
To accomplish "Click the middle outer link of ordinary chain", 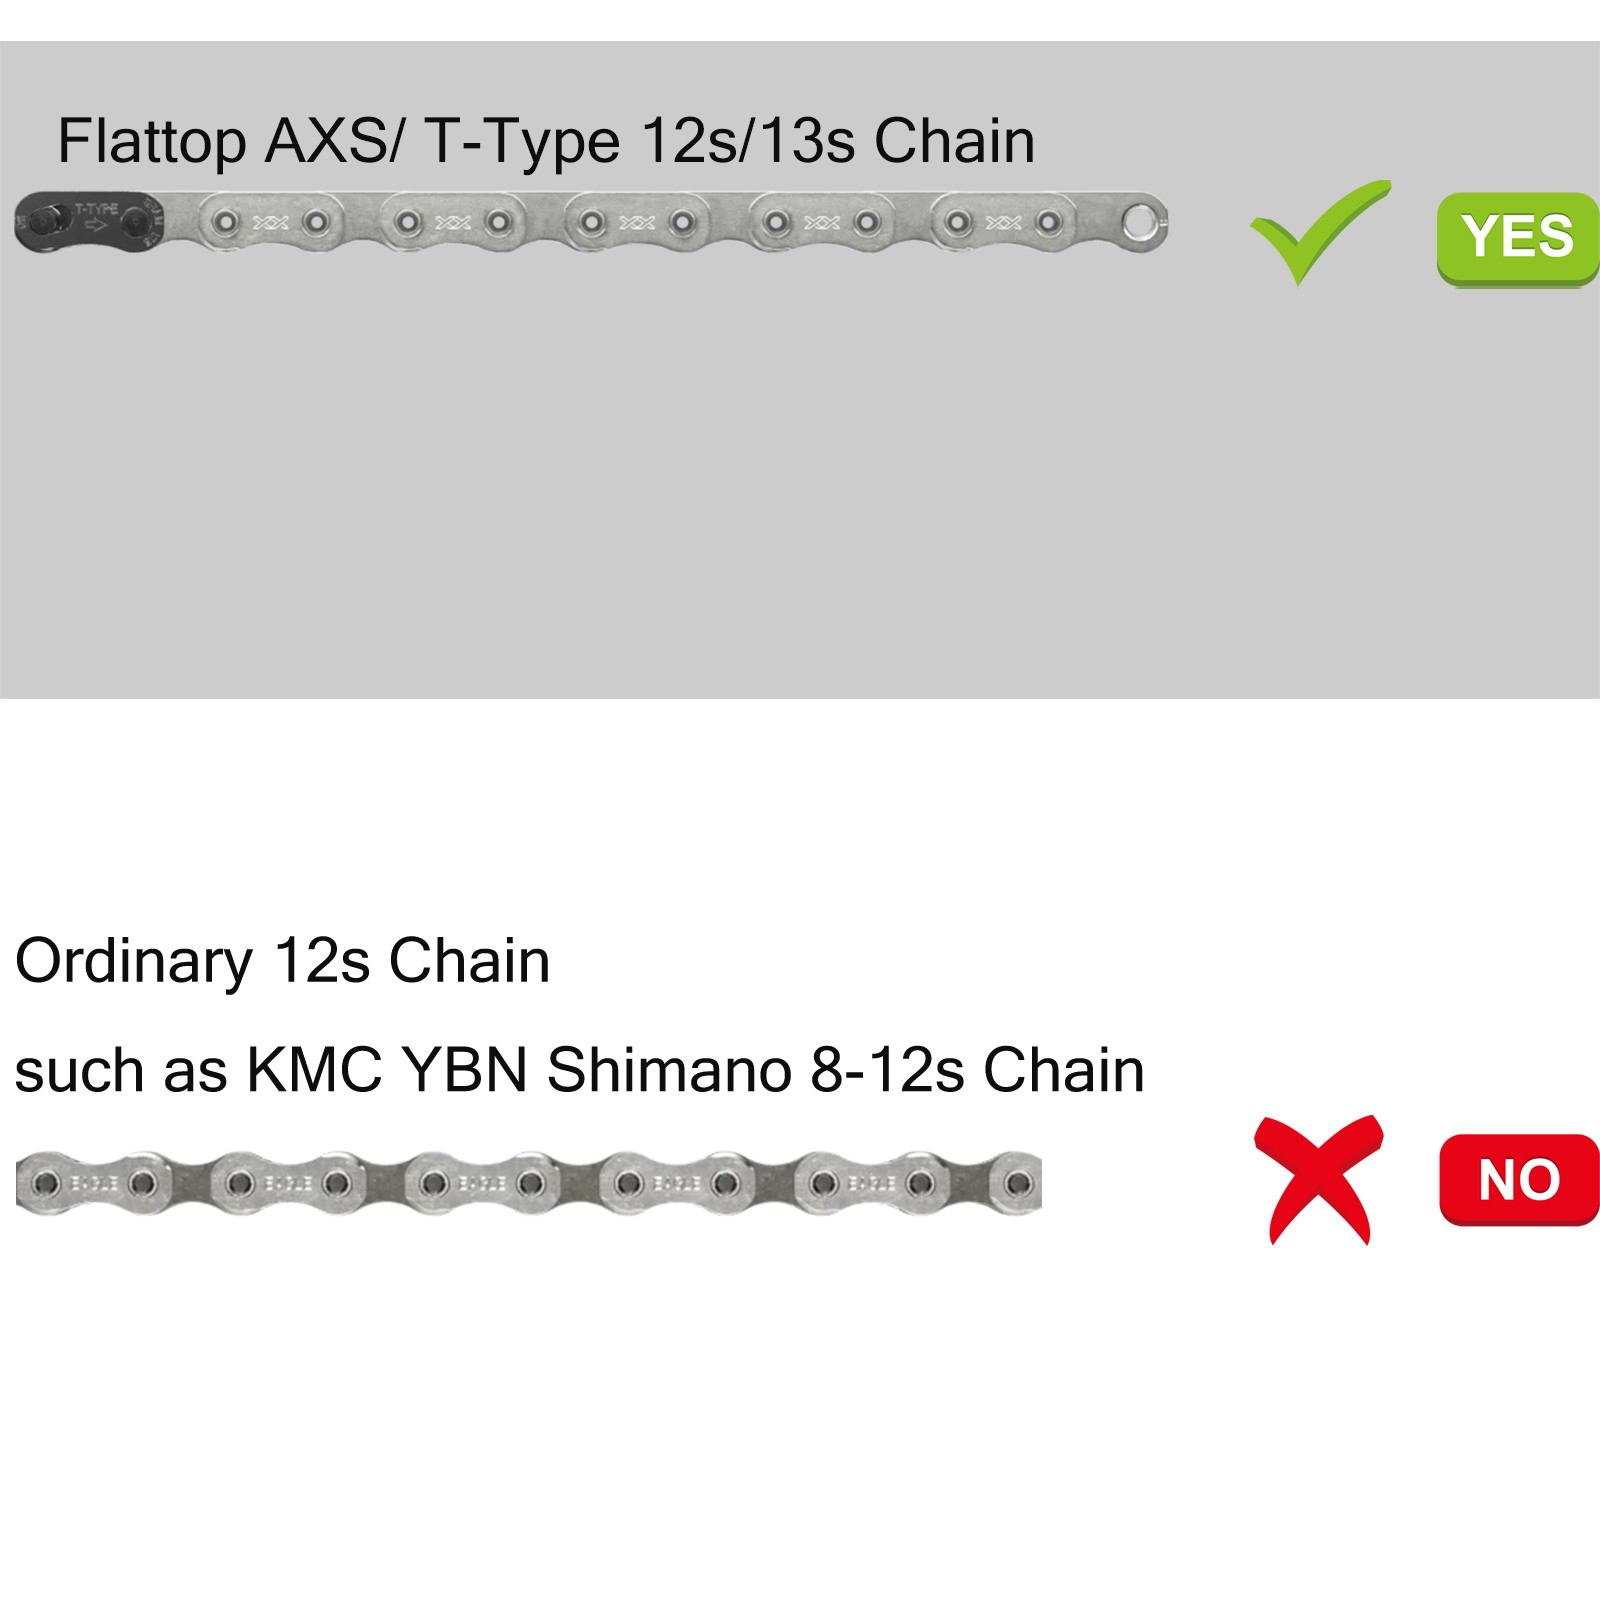I will [481, 1184].
